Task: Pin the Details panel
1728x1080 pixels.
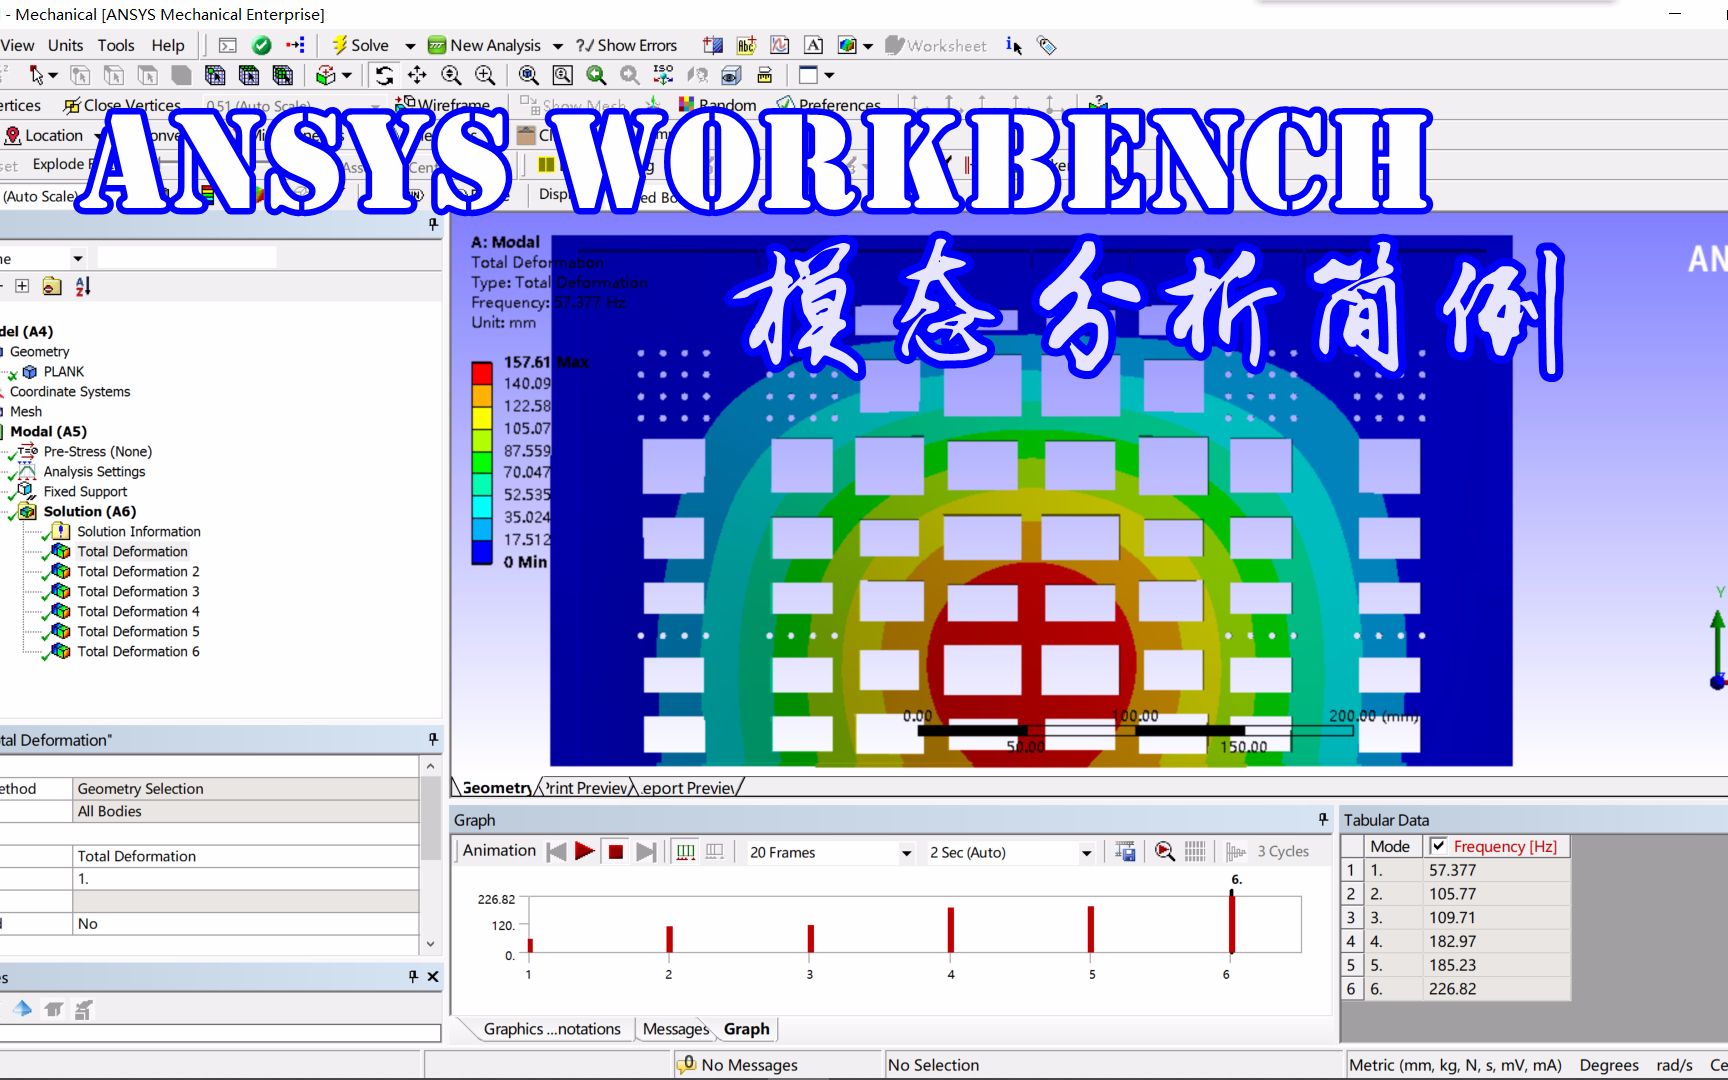Action: click(433, 739)
